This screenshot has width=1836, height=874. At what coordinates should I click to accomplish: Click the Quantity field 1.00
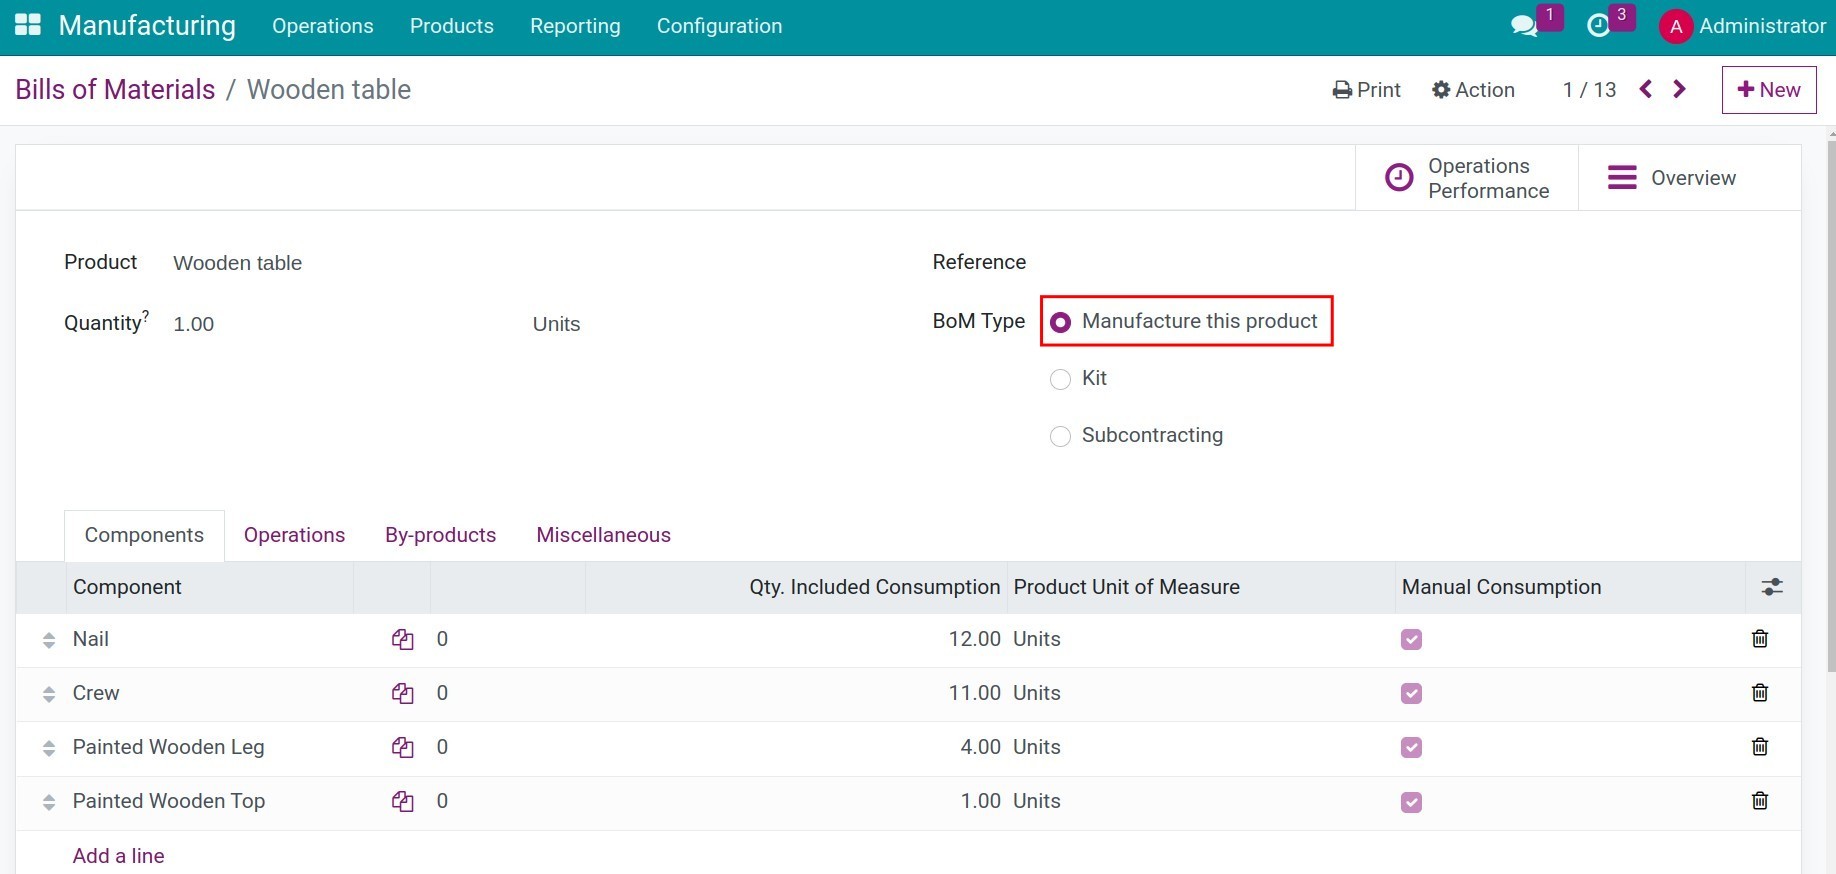[193, 324]
